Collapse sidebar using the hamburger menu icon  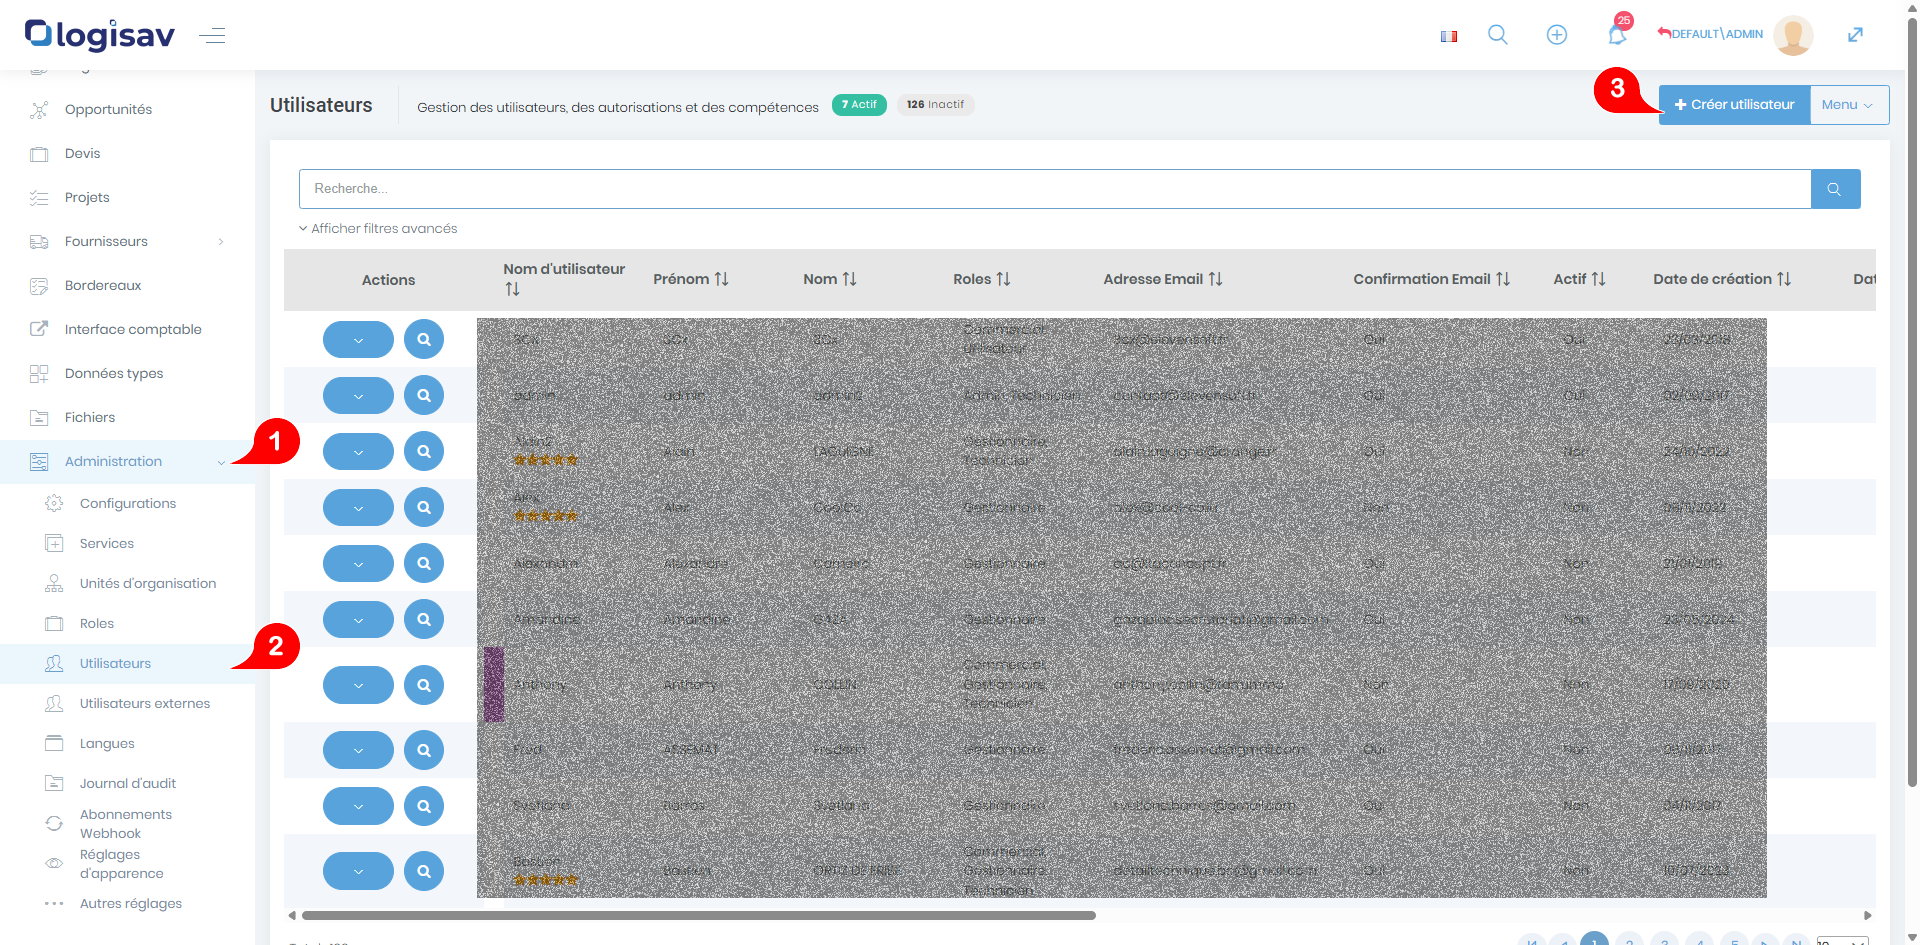pyautogui.click(x=212, y=36)
